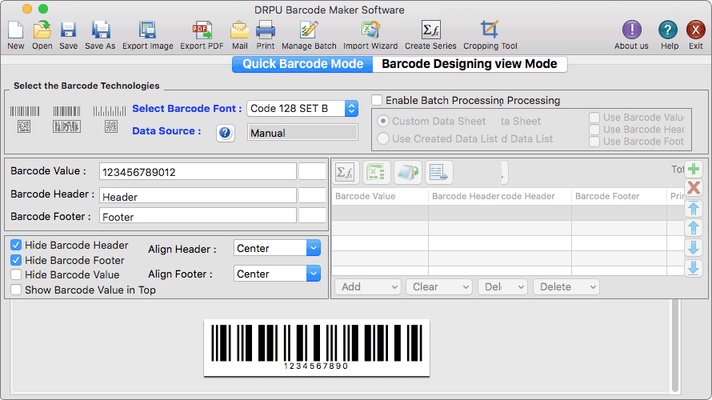This screenshot has width=712, height=400.
Task: Uncheck Hide Barcode Footer
Action: click(x=16, y=260)
